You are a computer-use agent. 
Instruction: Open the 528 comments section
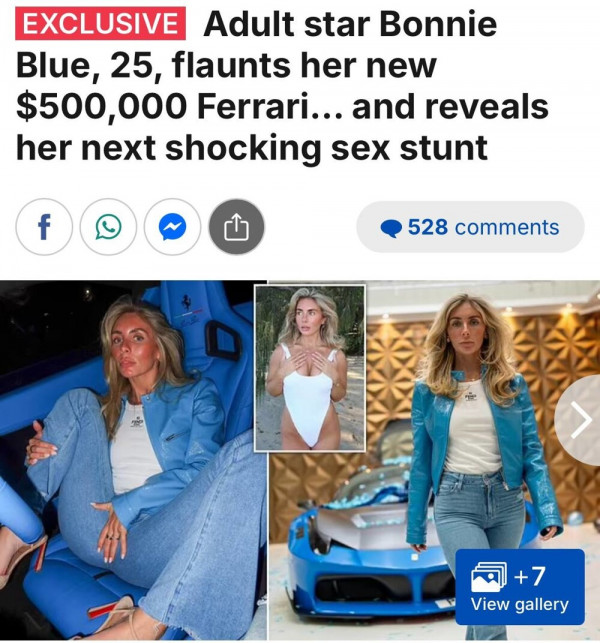[470, 227]
